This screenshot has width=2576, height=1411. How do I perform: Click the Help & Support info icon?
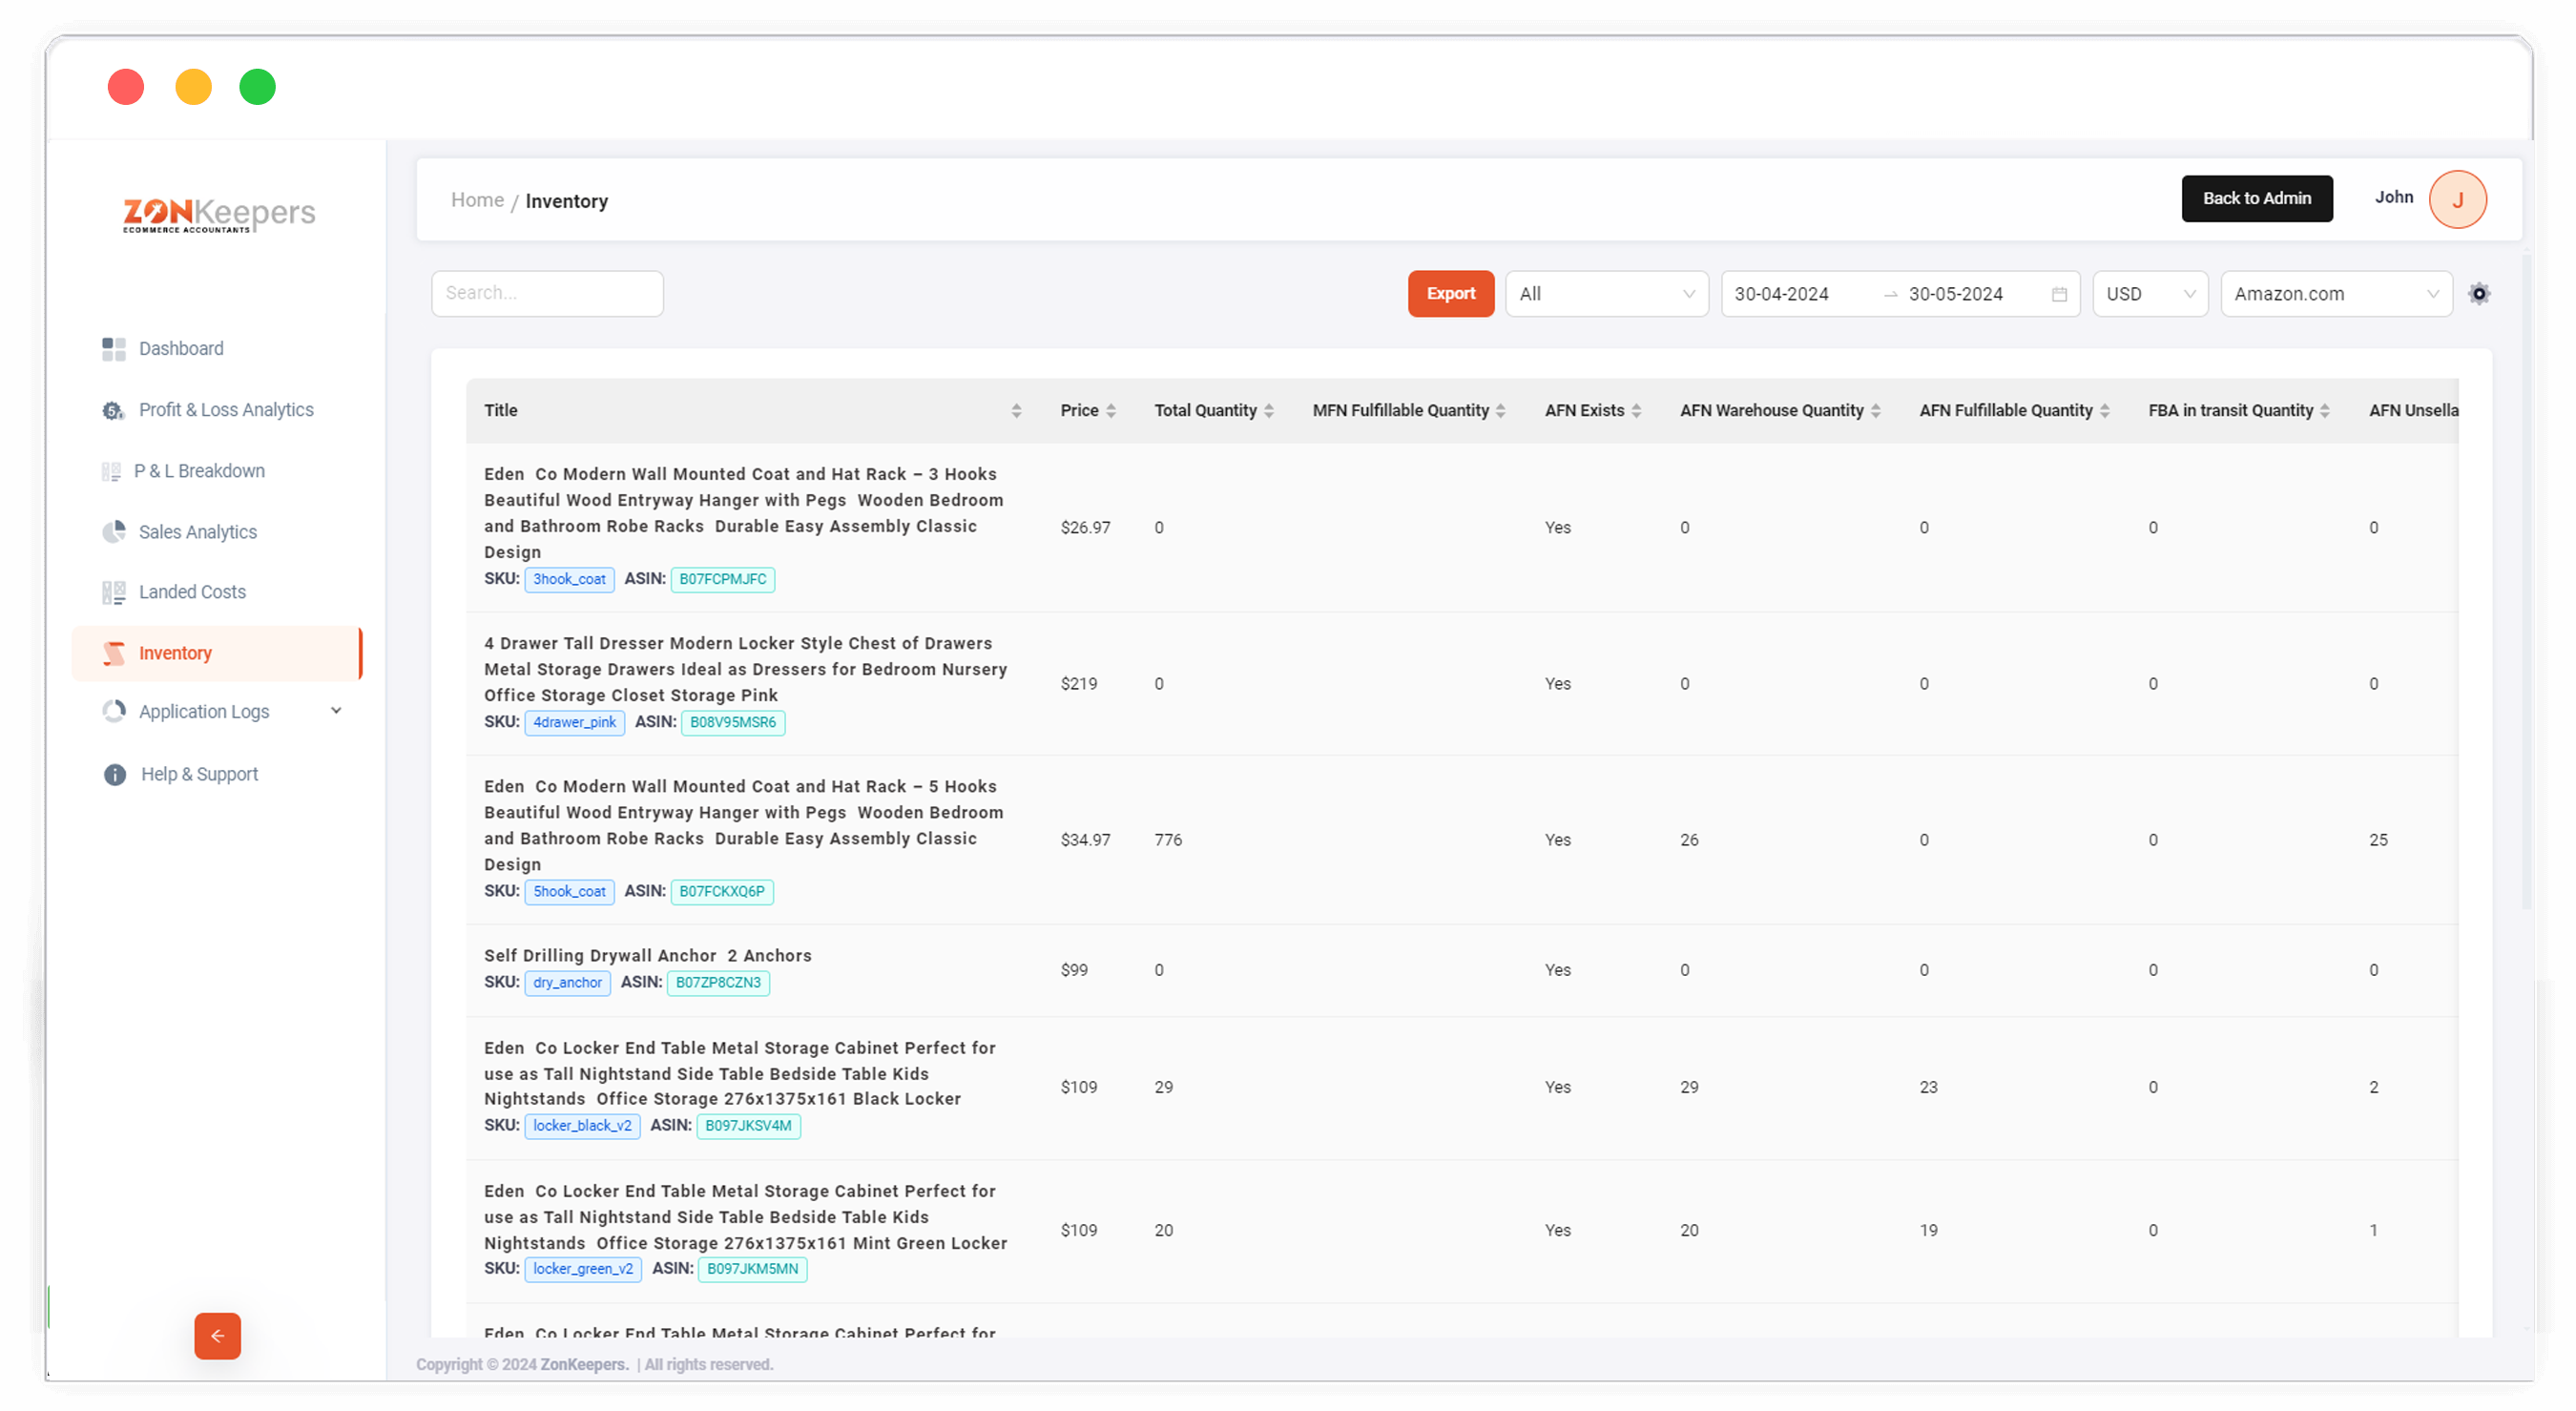tap(115, 775)
